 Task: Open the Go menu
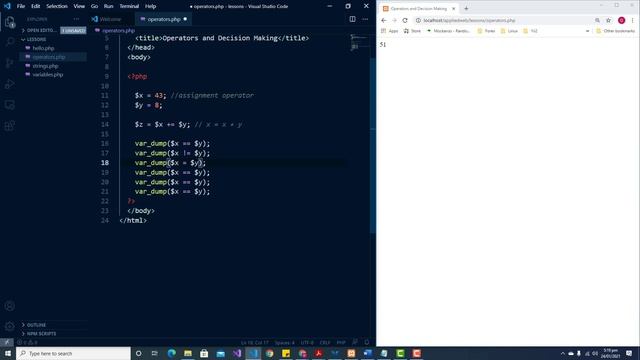(x=94, y=6)
